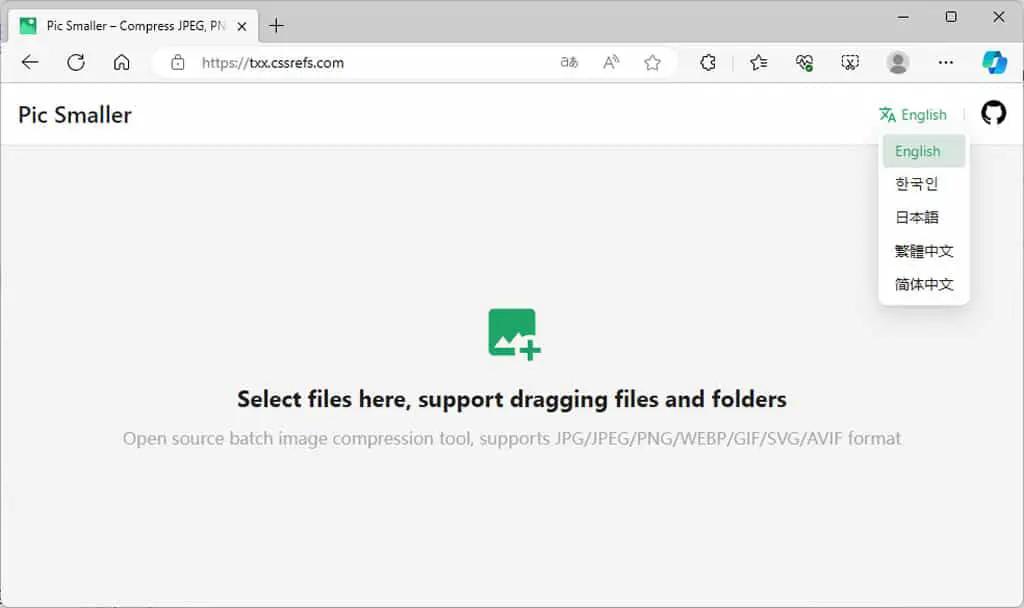Select 简体中文 in the language menu
1024x608 pixels.
tap(923, 284)
